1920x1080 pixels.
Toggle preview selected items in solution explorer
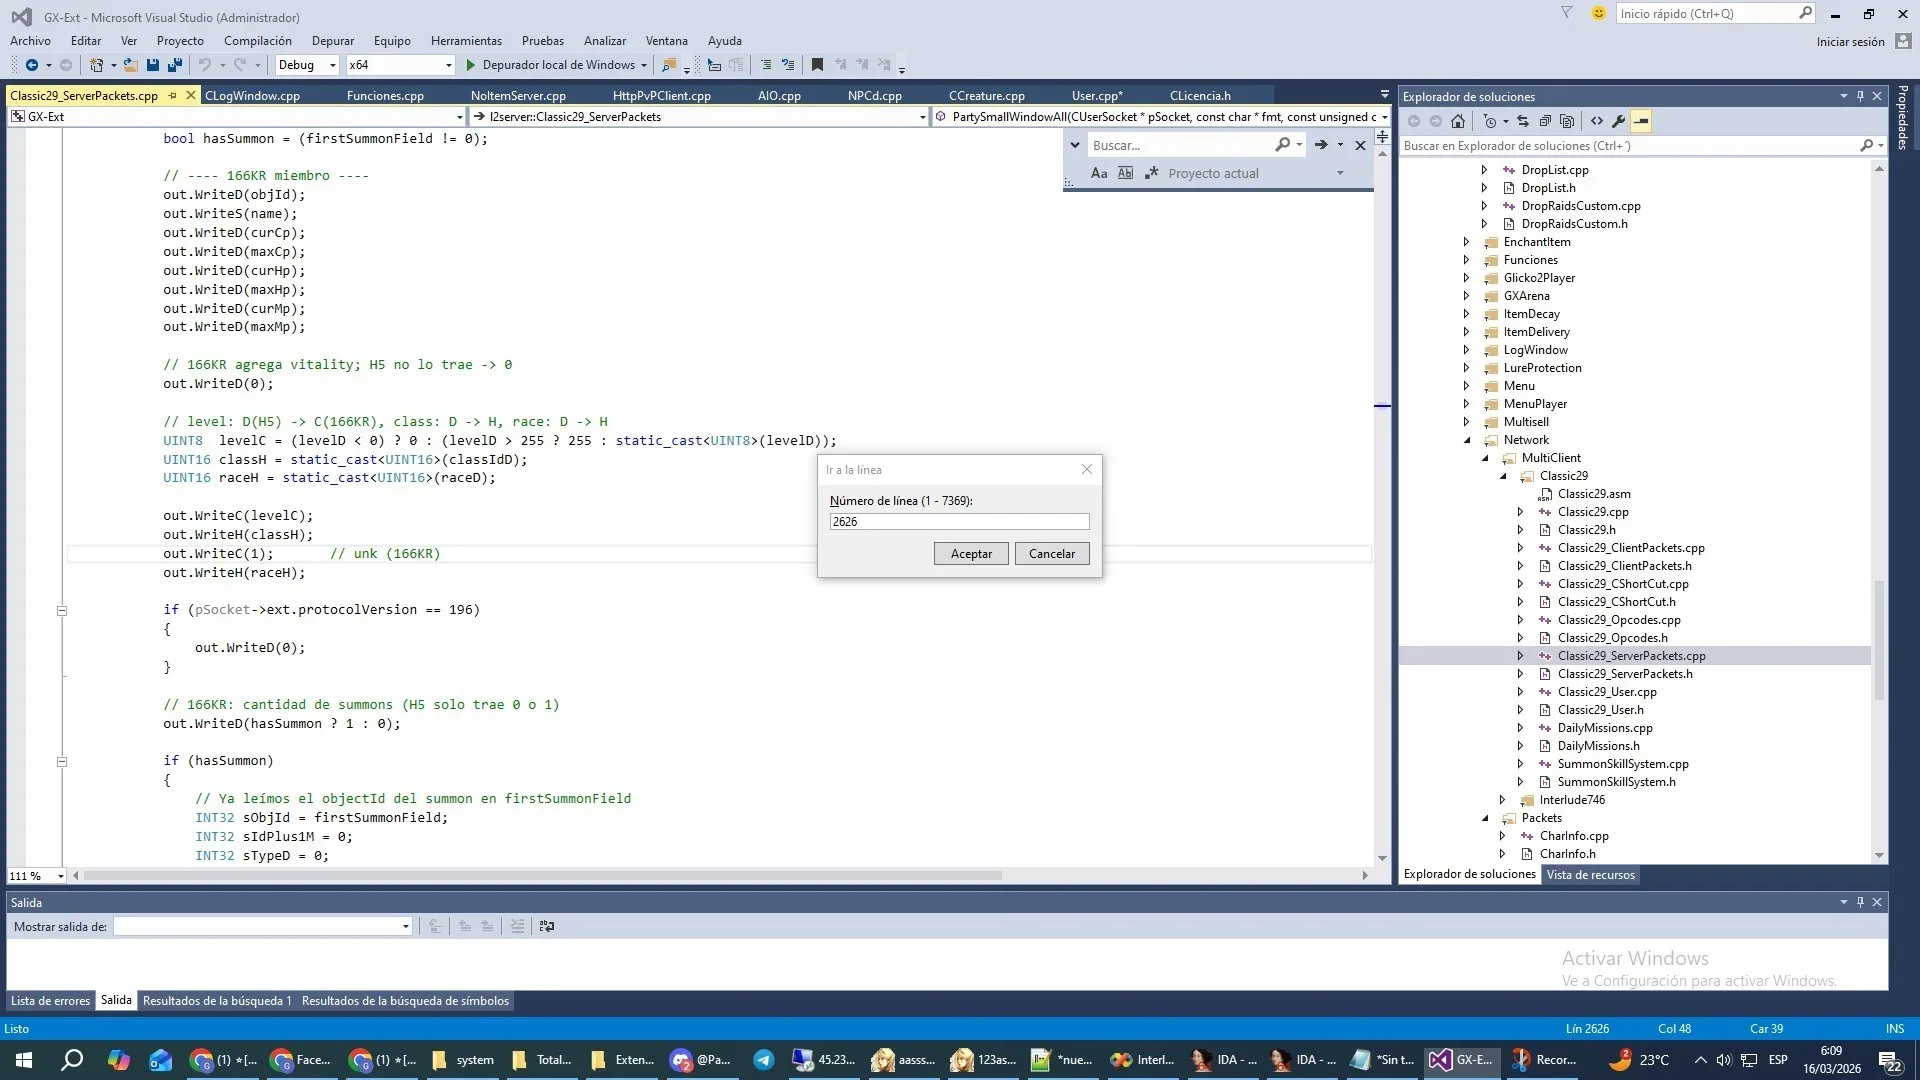point(1641,121)
